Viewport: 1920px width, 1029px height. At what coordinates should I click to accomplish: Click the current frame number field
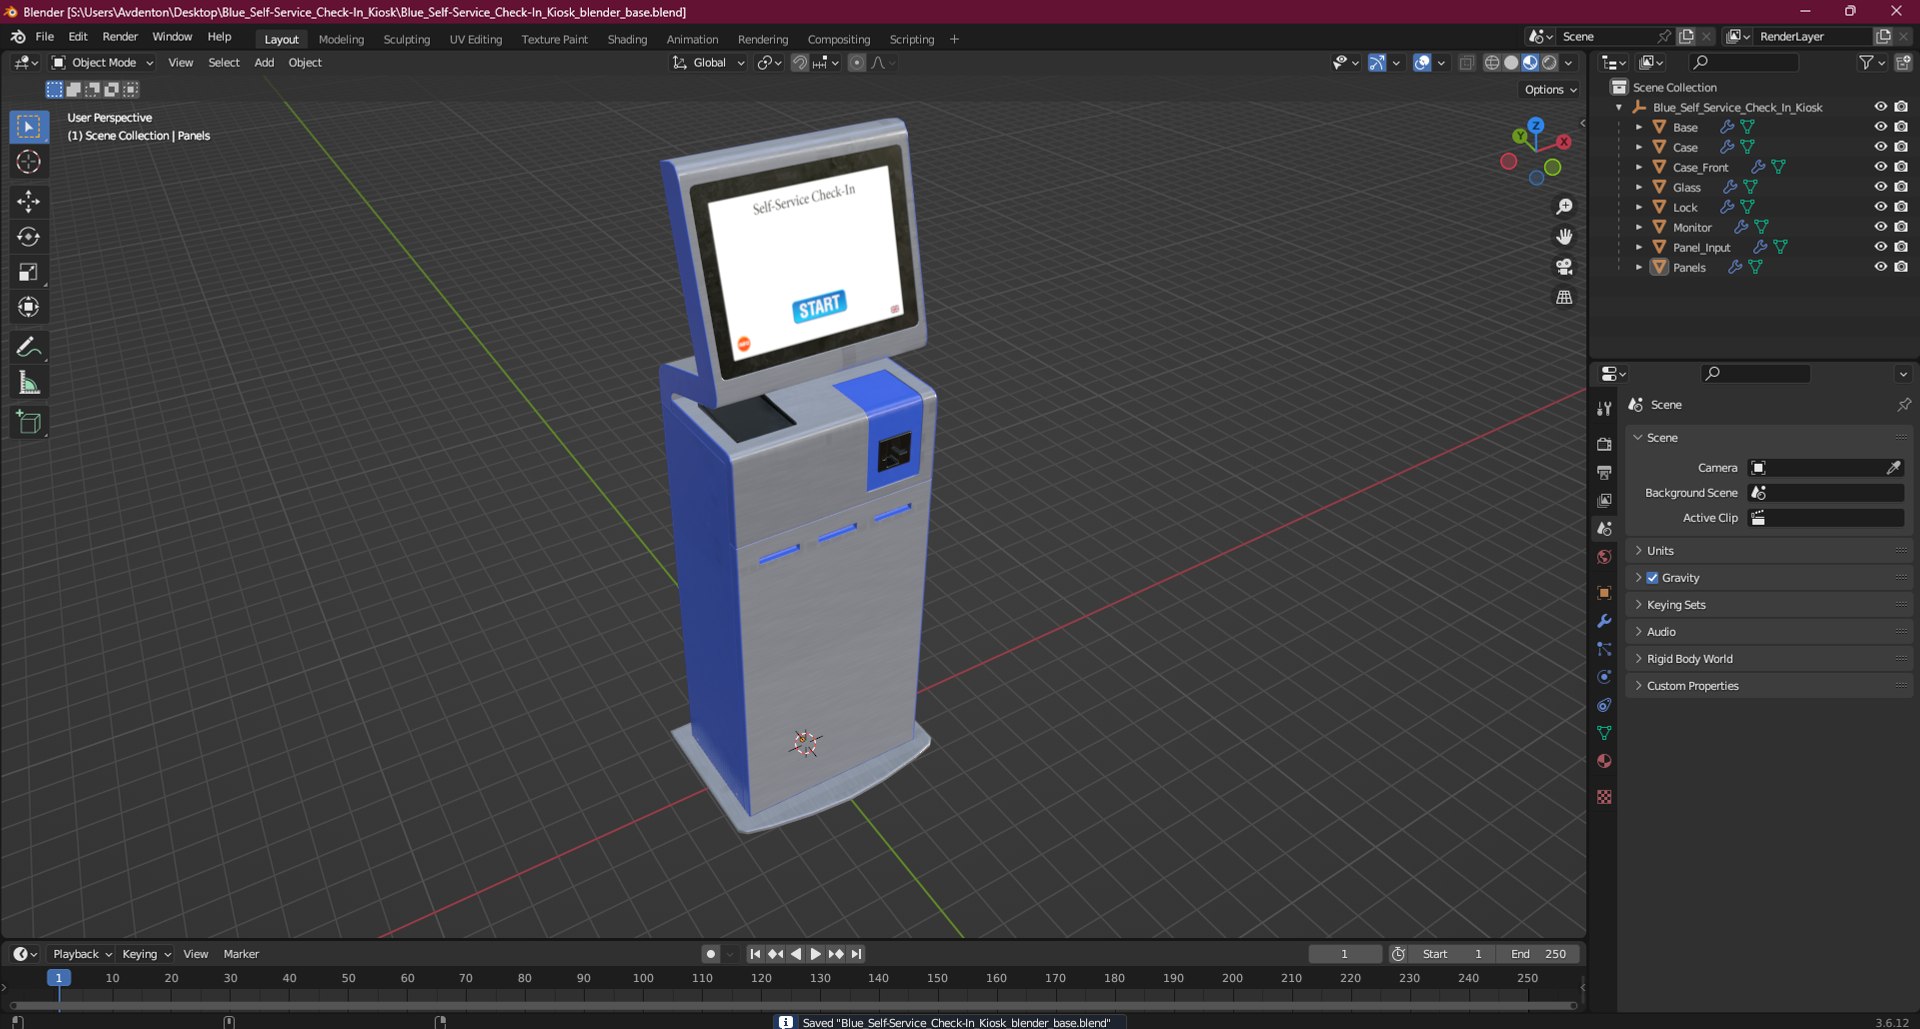1345,954
